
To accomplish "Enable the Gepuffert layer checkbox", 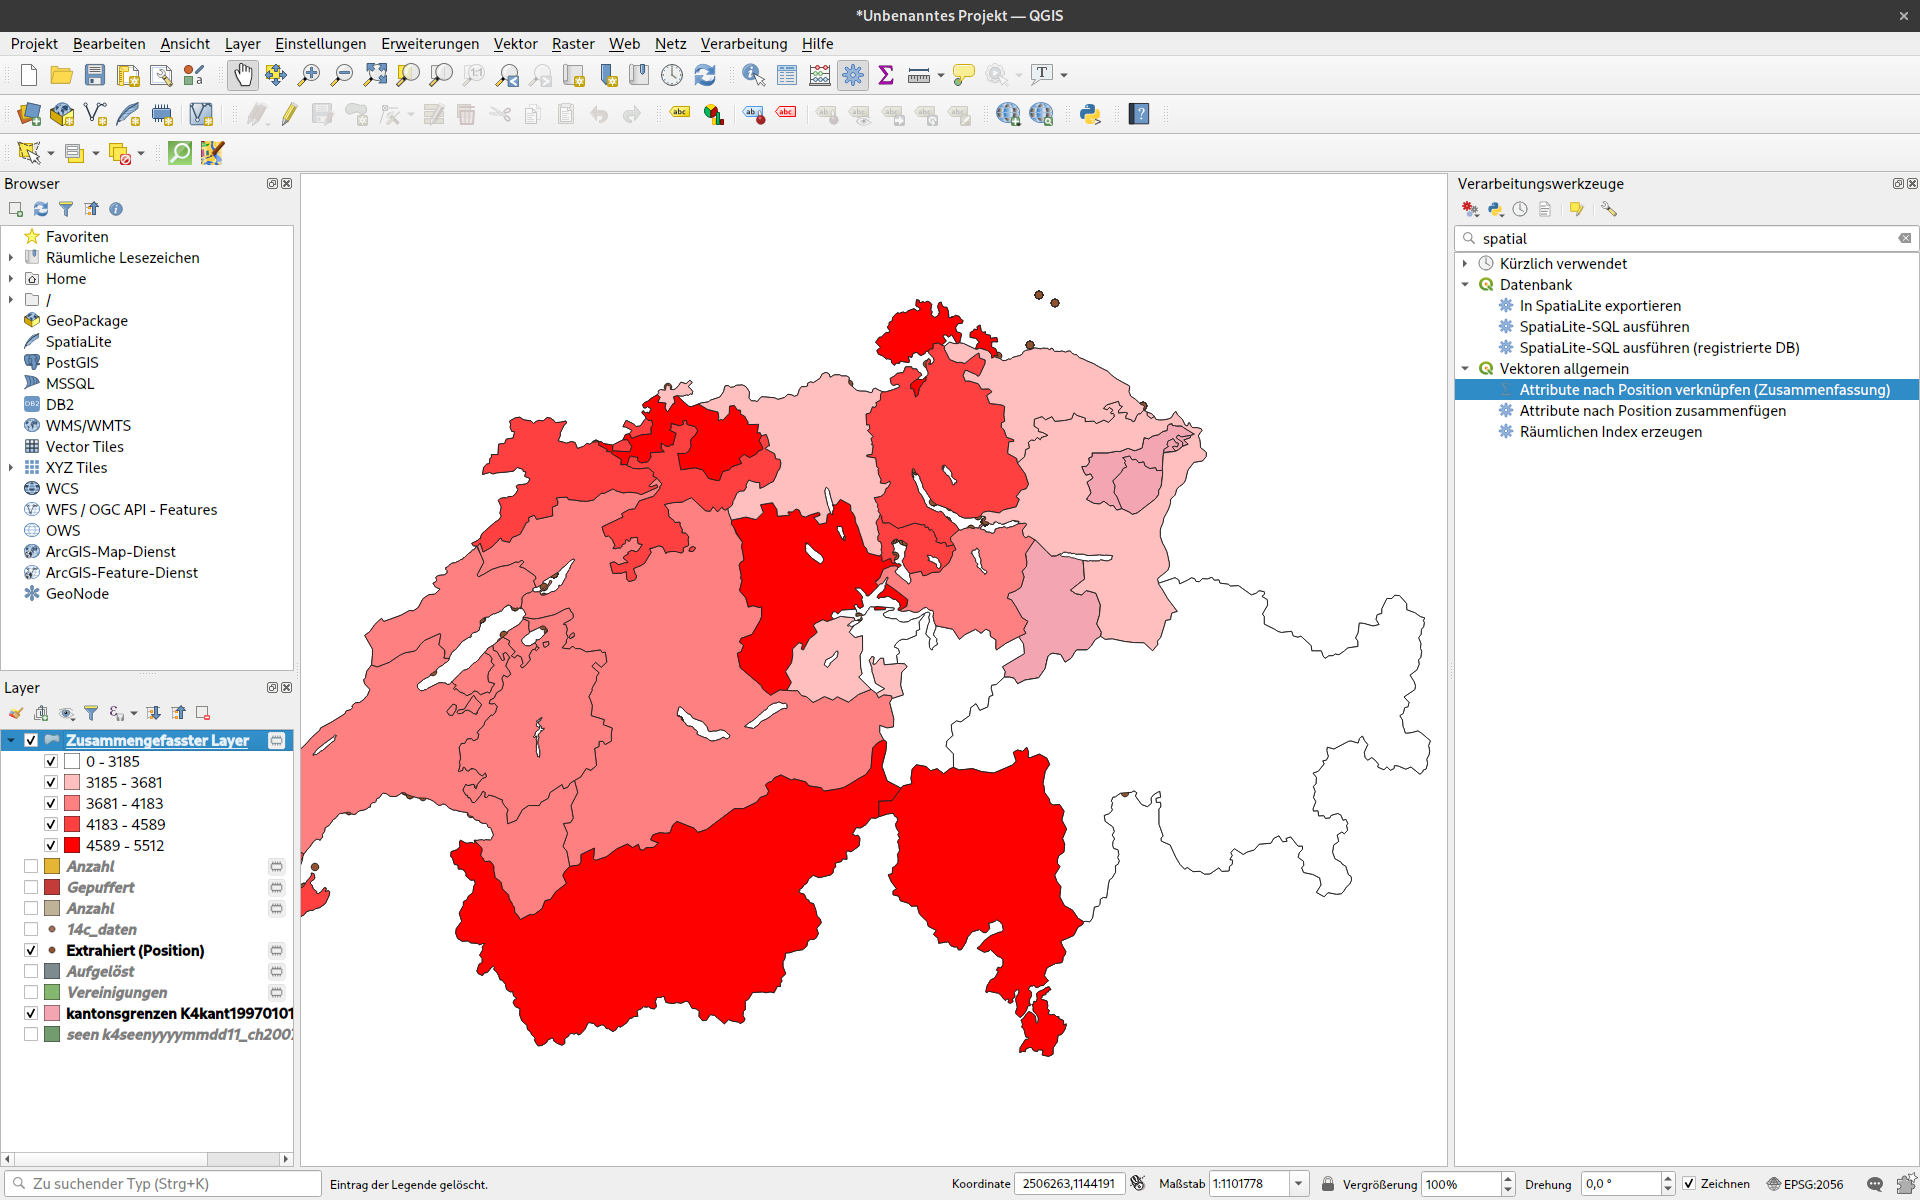I will tap(31, 887).
